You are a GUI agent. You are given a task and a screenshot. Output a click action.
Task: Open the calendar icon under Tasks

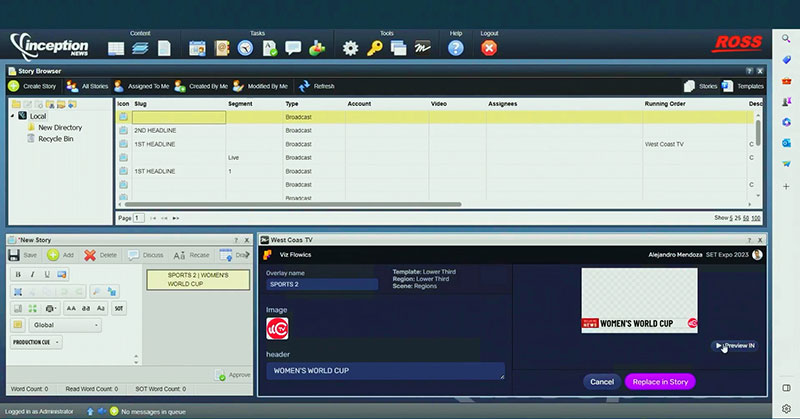197,48
